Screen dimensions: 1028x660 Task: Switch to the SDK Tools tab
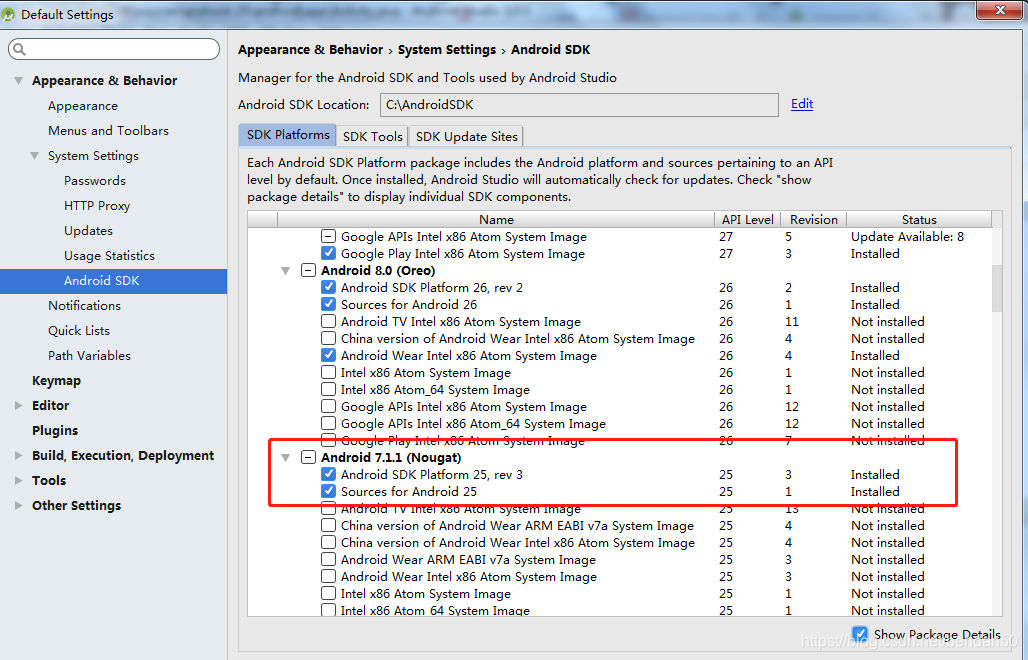pyautogui.click(x=372, y=136)
